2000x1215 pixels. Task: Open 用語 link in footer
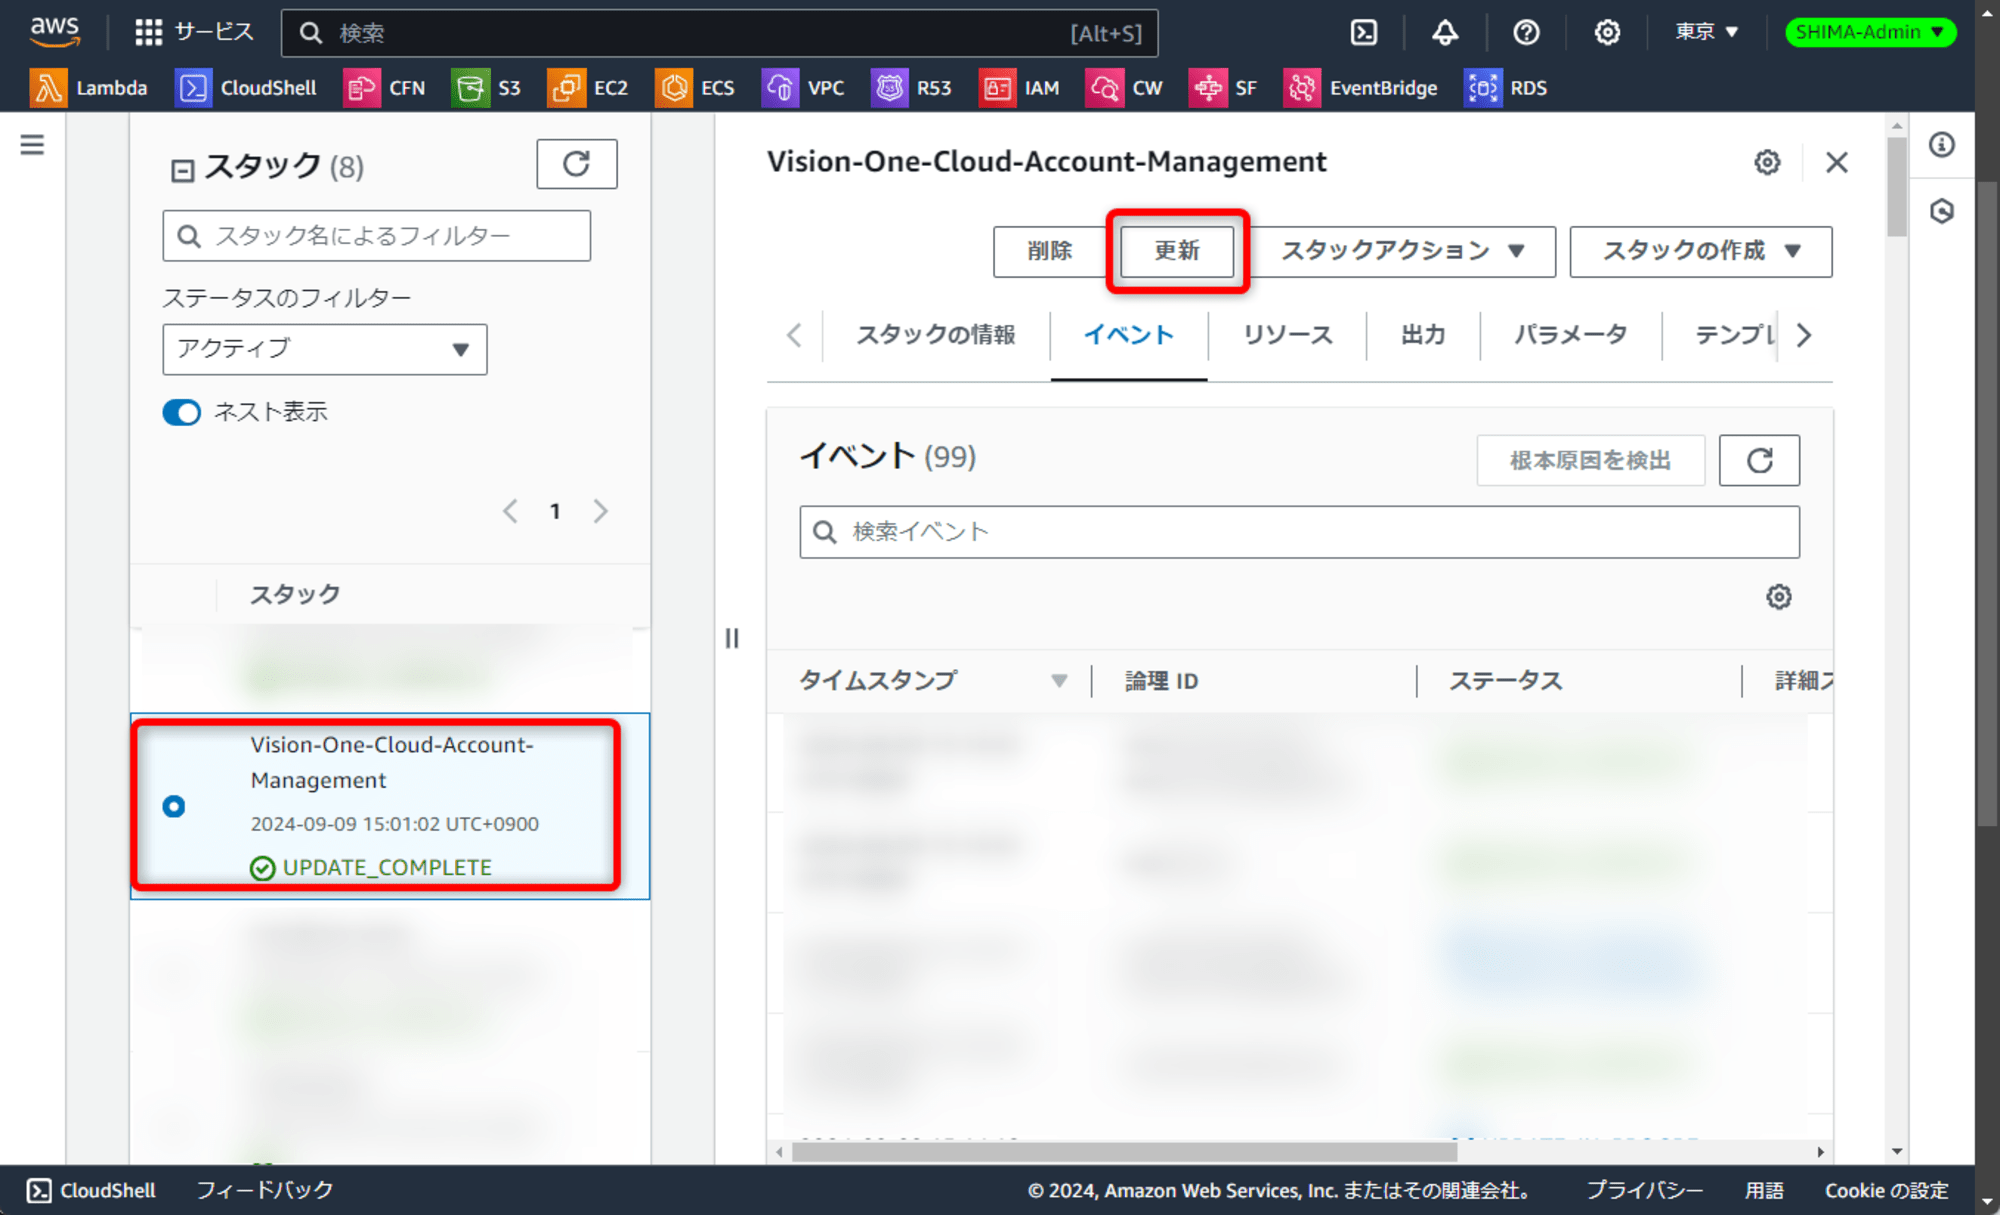pyautogui.click(x=1764, y=1190)
